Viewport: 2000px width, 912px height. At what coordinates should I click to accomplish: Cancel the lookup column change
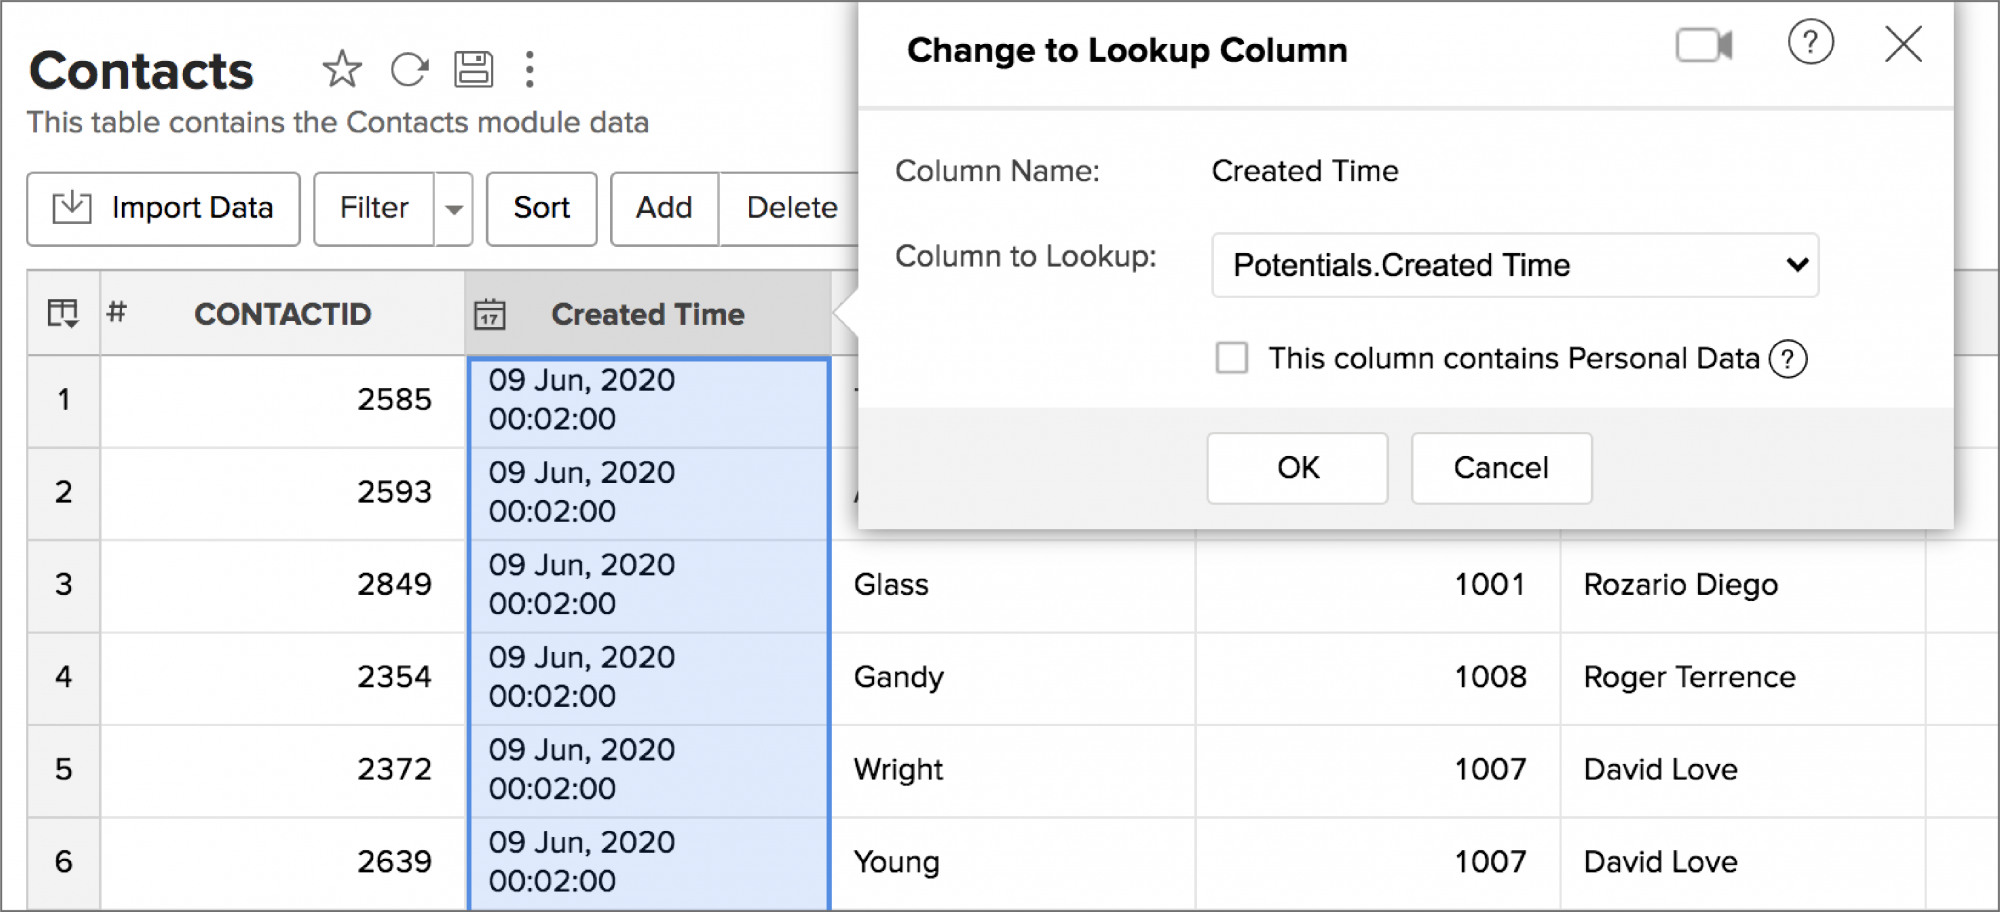(1500, 468)
